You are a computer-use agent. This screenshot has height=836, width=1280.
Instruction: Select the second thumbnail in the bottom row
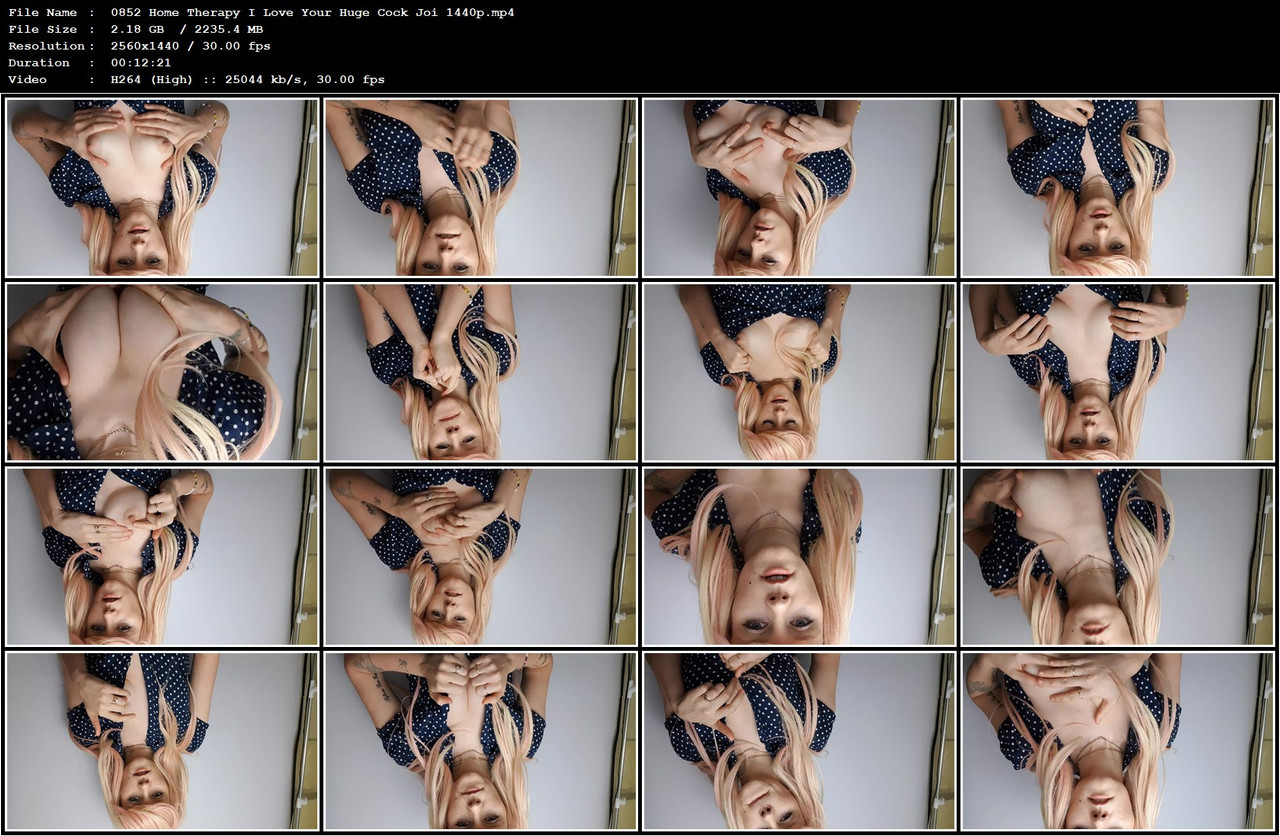click(481, 740)
